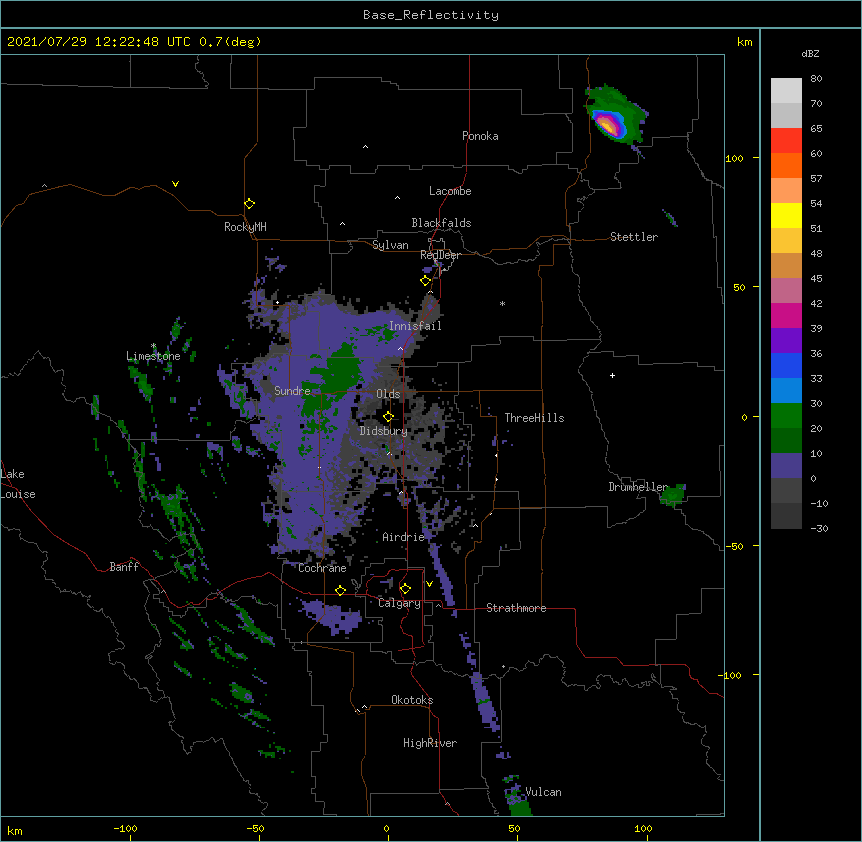
Task: Click the HighRiver city label
Action: click(430, 743)
